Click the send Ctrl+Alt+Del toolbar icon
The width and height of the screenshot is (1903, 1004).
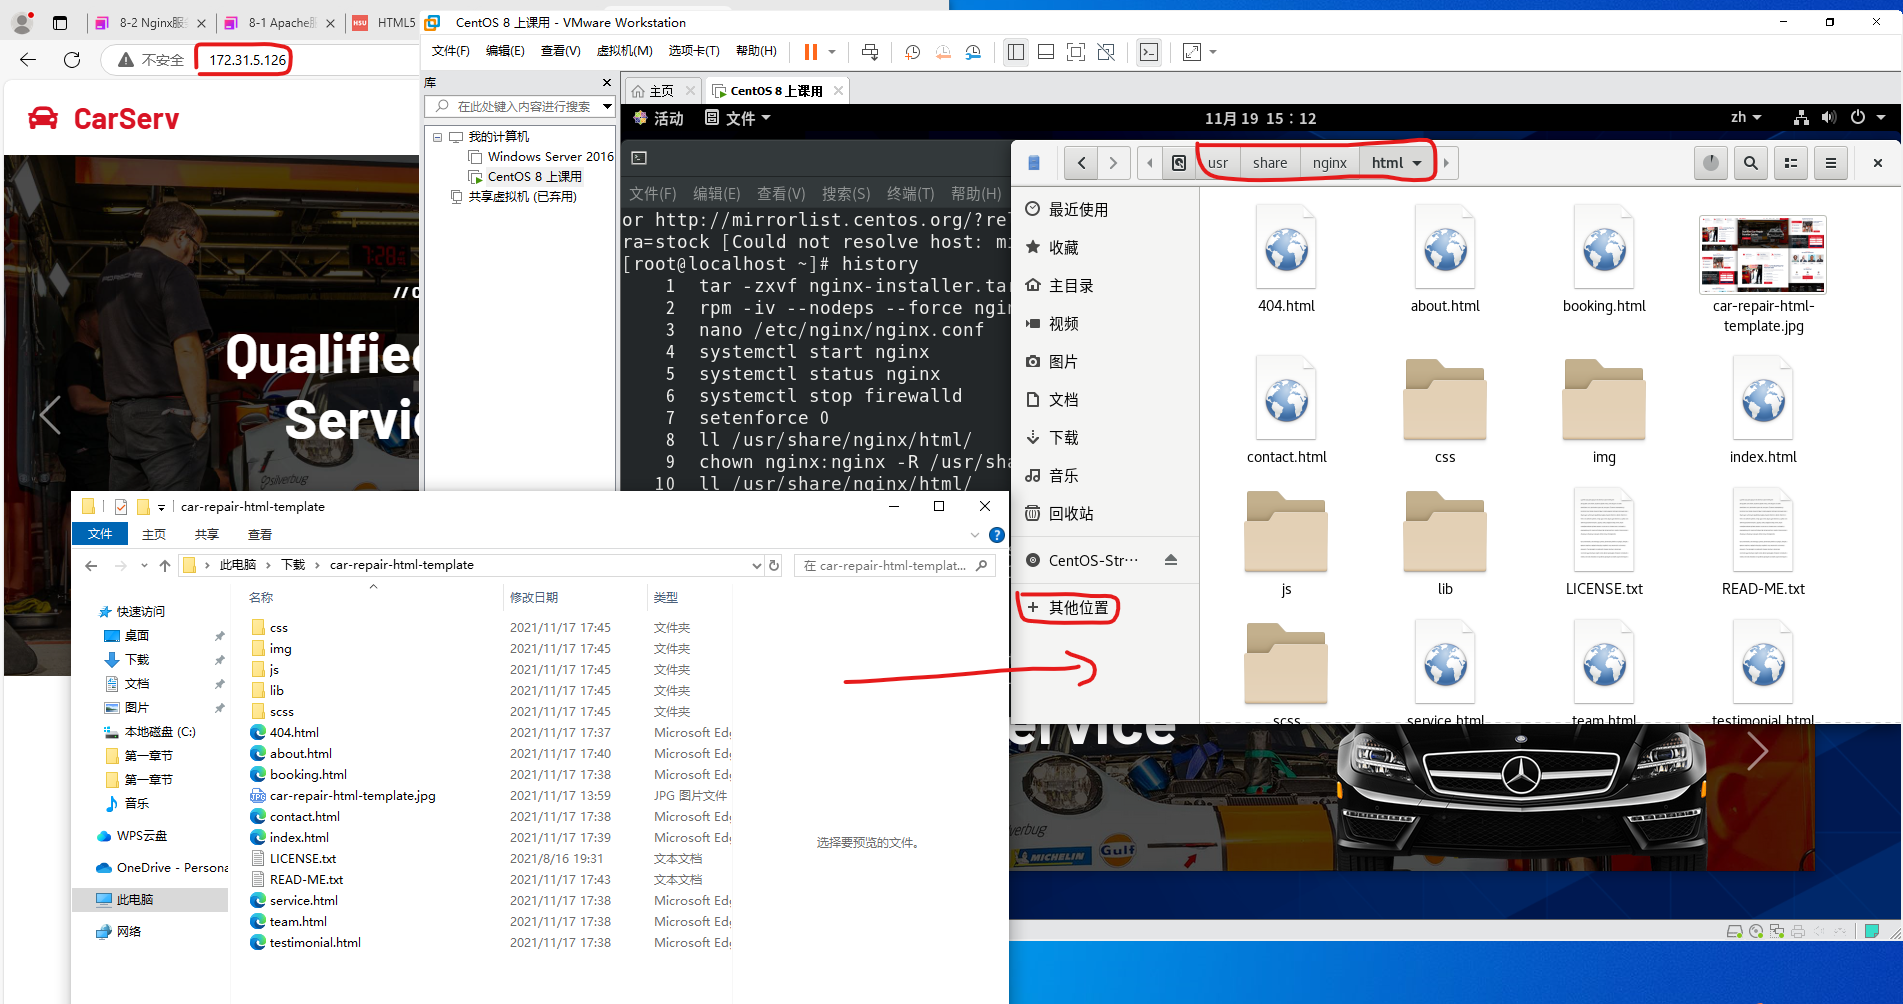pyautogui.click(x=870, y=52)
